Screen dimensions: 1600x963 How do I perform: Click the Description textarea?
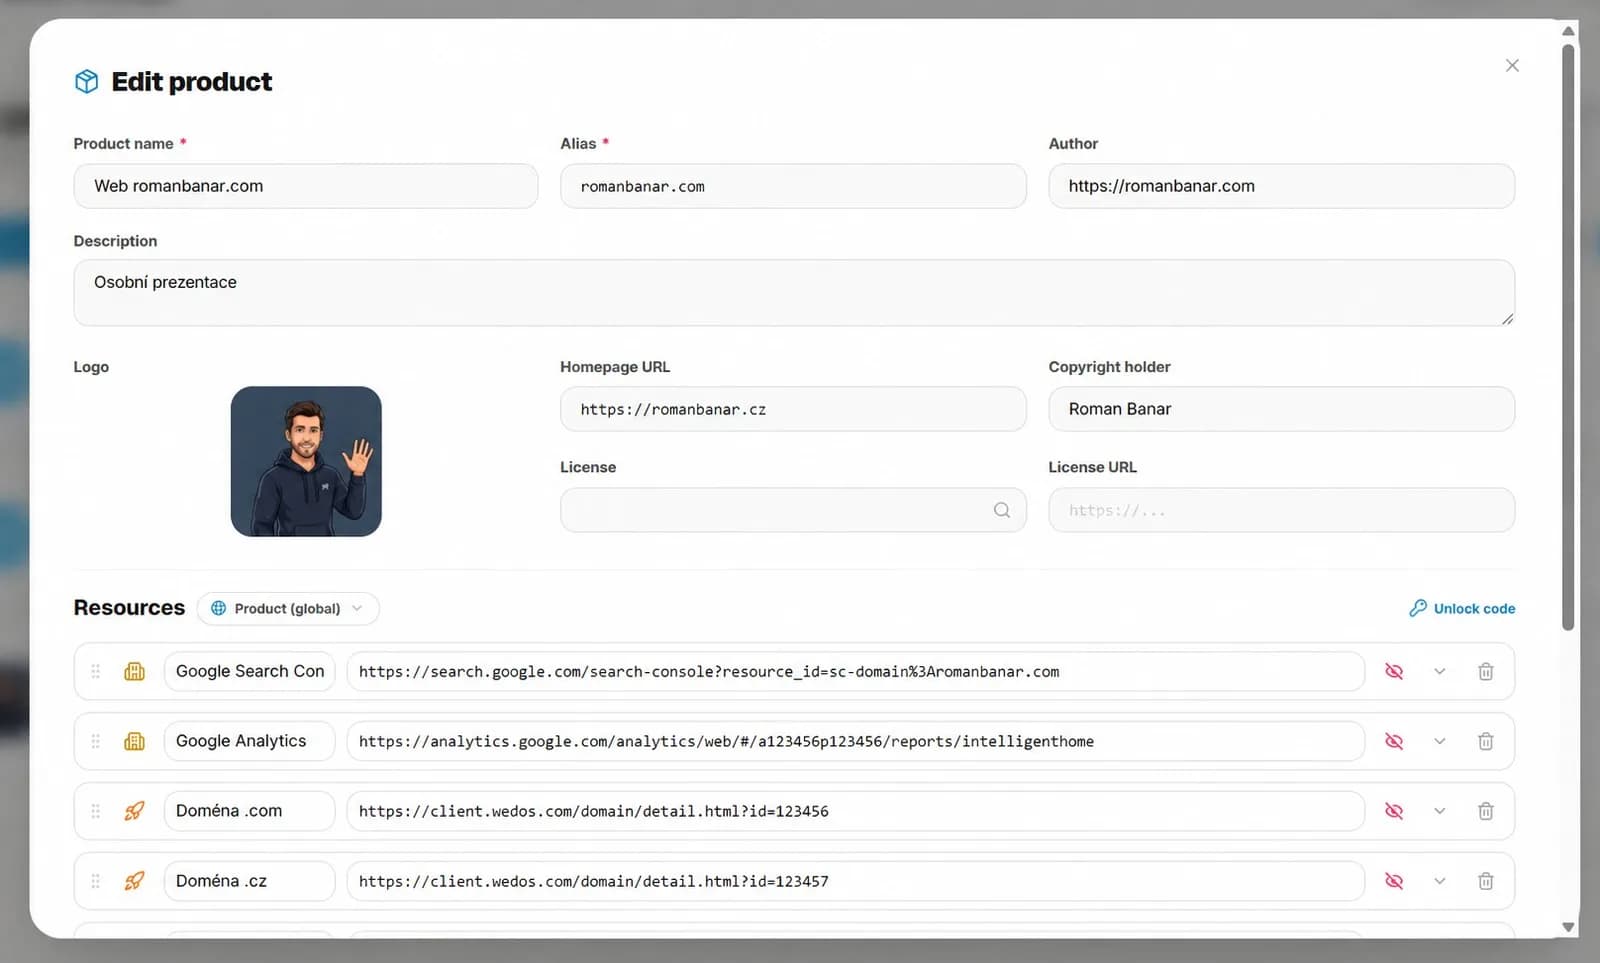tap(794, 293)
